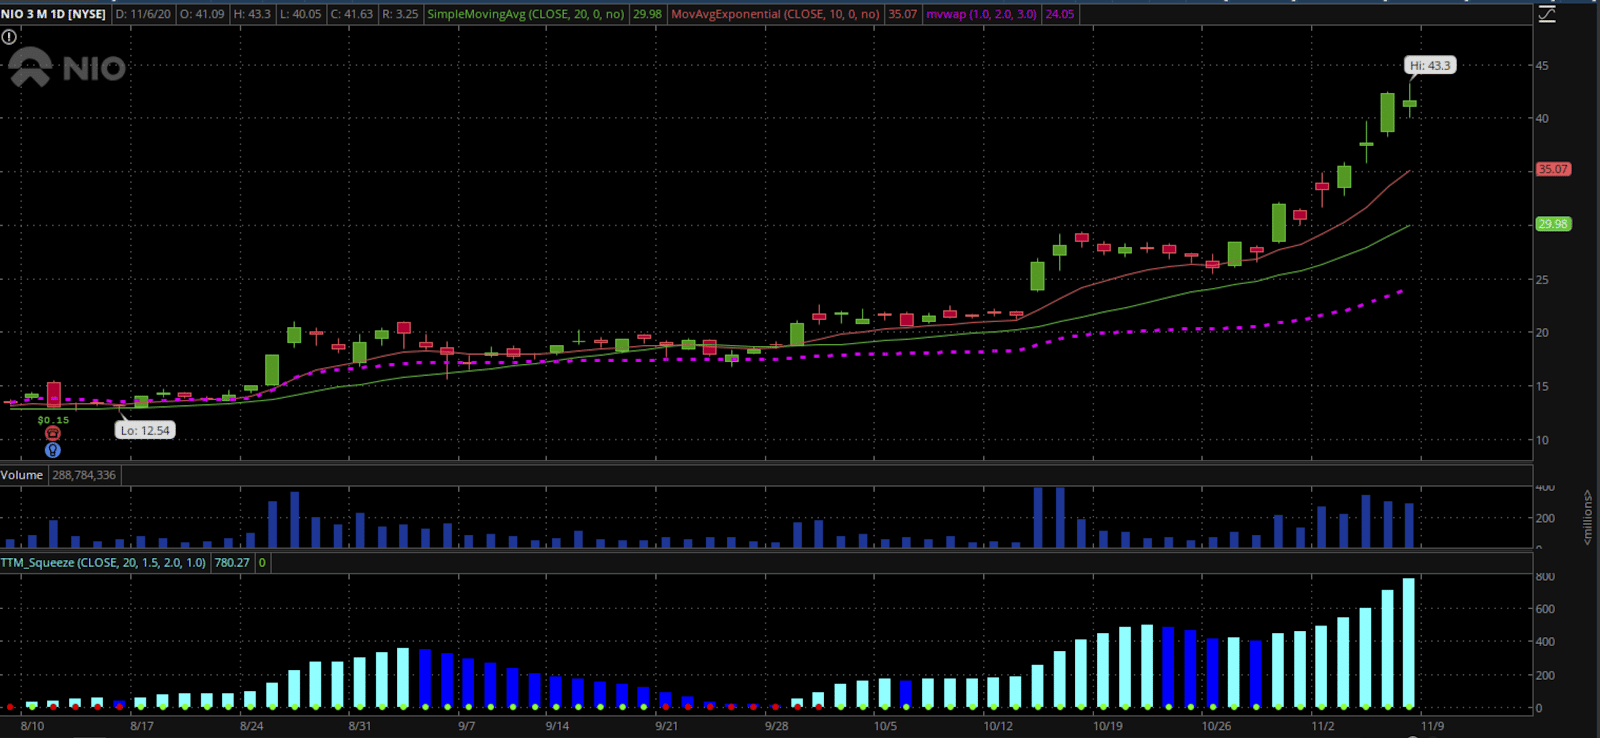Click the mvwap (1.0, 2.0, 3.0) study label

[981, 14]
